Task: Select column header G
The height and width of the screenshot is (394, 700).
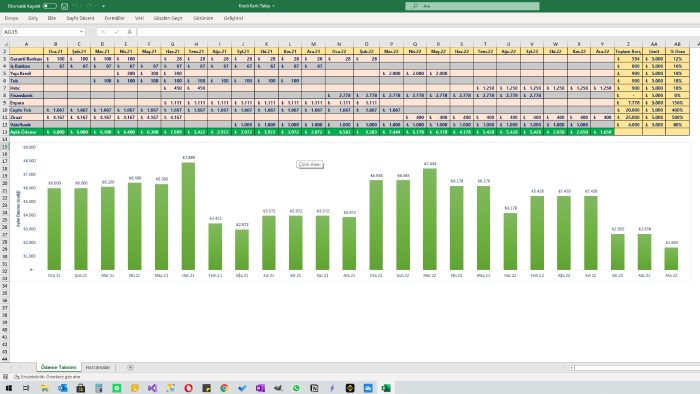Action: [172, 44]
